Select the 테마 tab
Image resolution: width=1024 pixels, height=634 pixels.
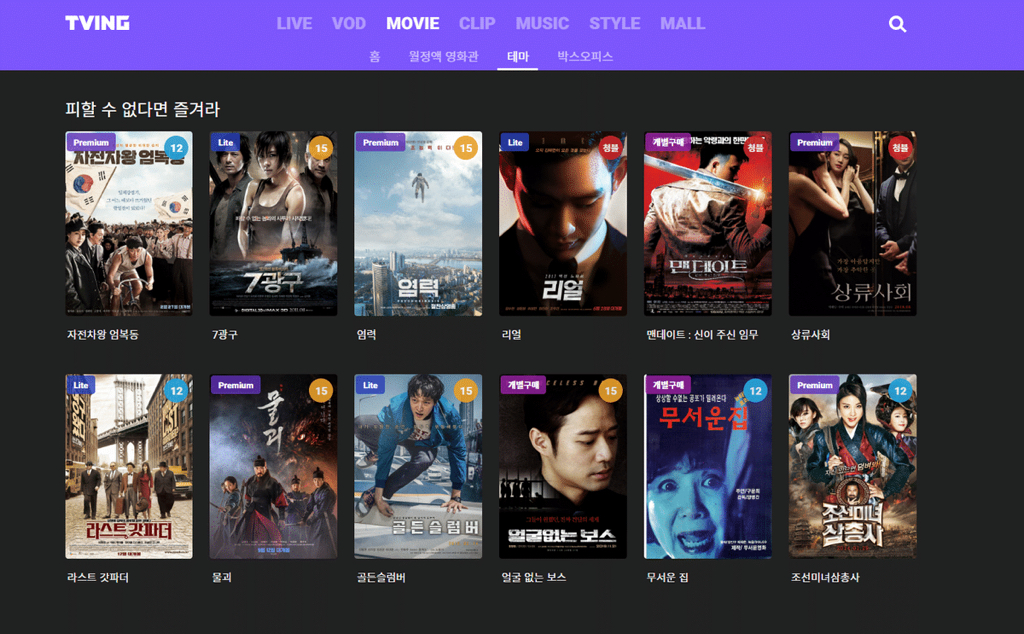pyautogui.click(x=517, y=56)
